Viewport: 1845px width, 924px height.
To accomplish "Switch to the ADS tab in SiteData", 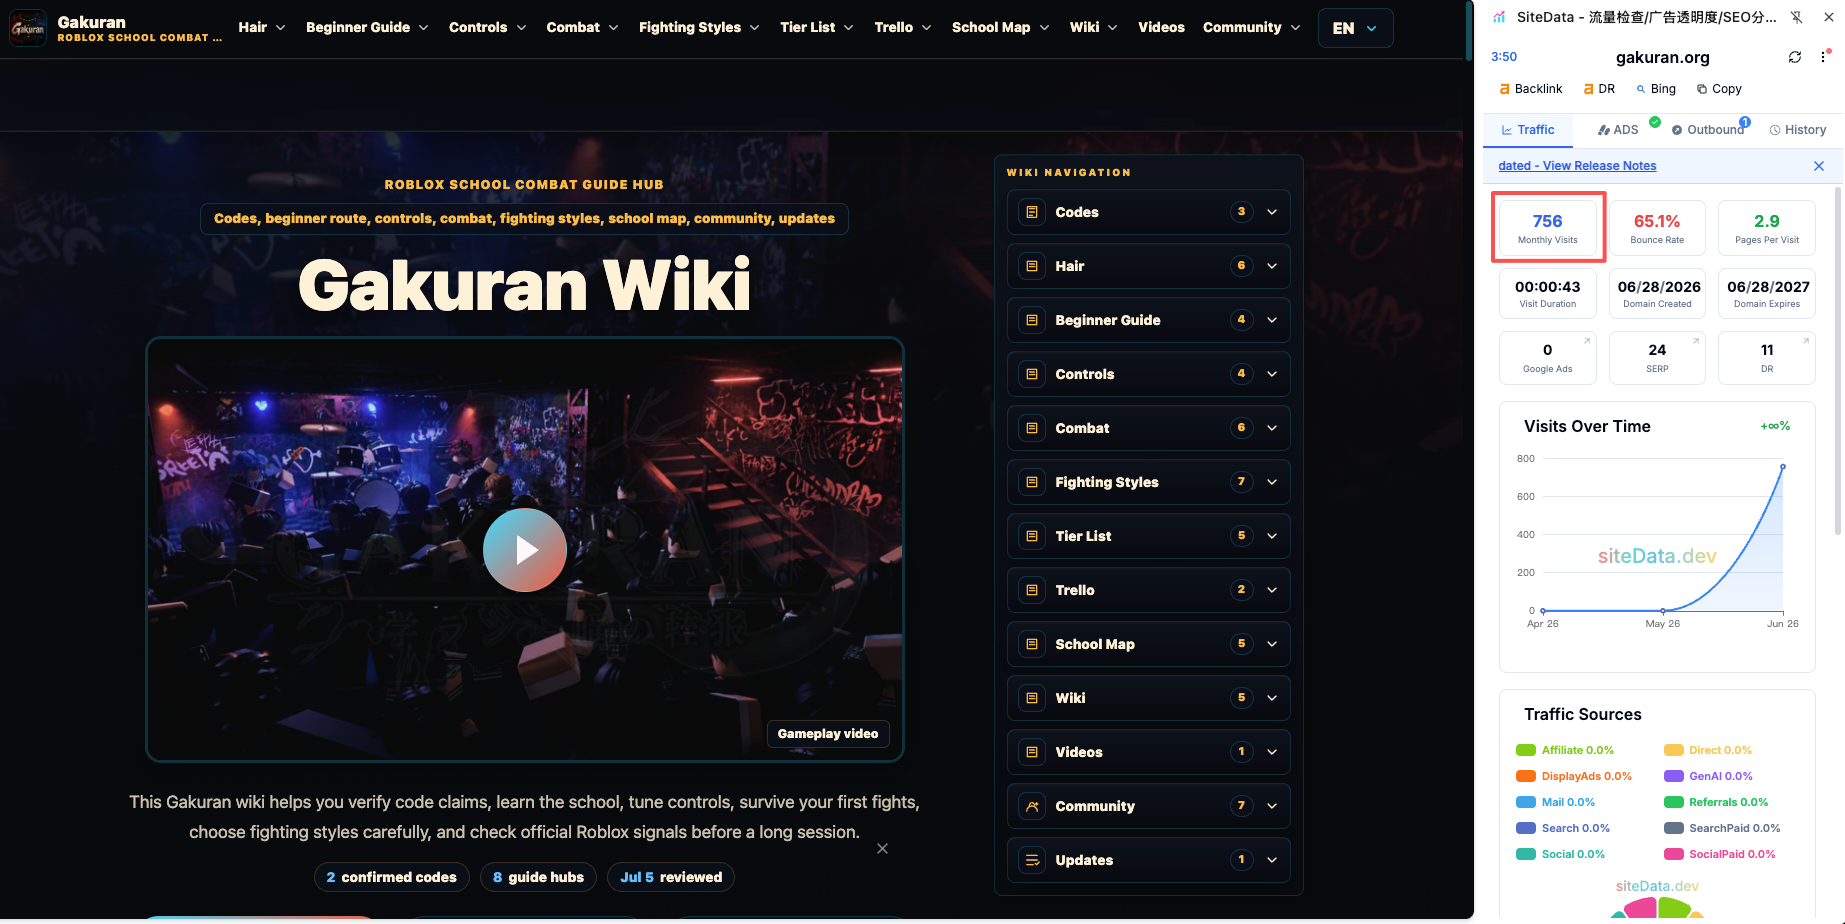I will pyautogui.click(x=1618, y=130).
